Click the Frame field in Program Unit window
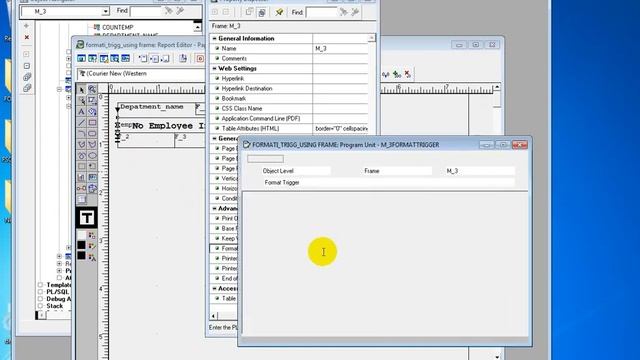The image size is (640, 360). (x=397, y=171)
